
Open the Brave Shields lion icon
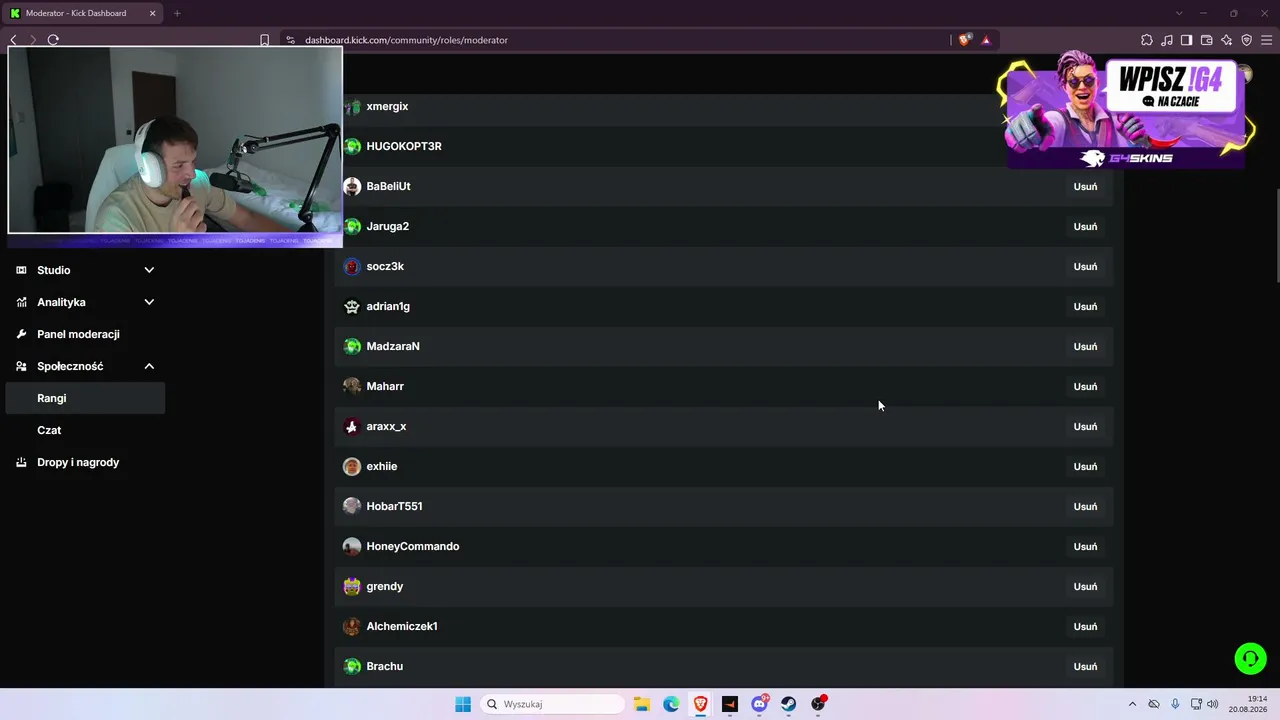[964, 40]
